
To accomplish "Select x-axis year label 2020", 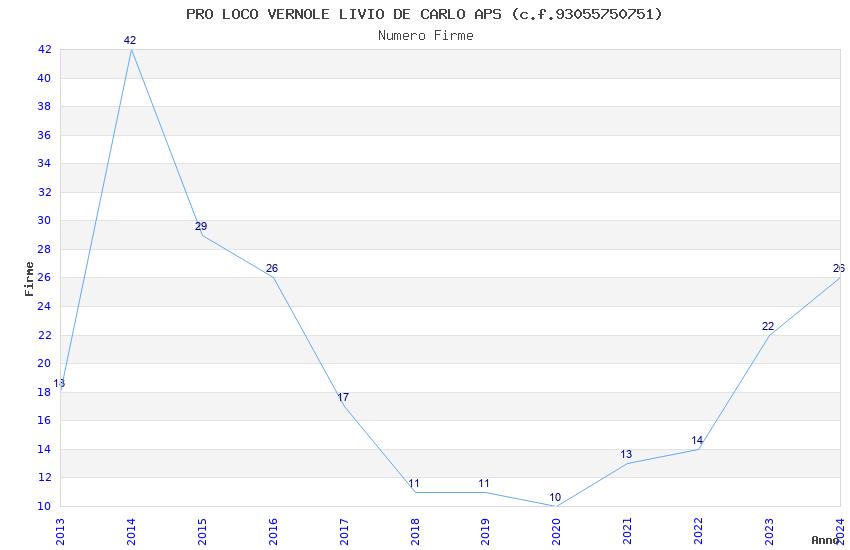I will tap(557, 532).
